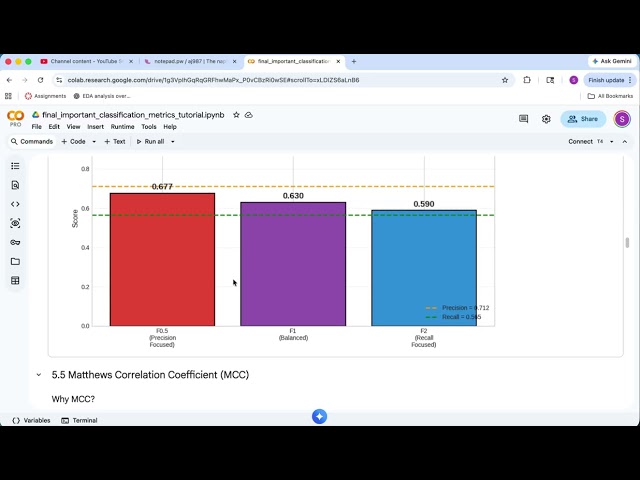Screen dimensions: 640x480
Task: Open the Terminal panel
Action: [79, 420]
